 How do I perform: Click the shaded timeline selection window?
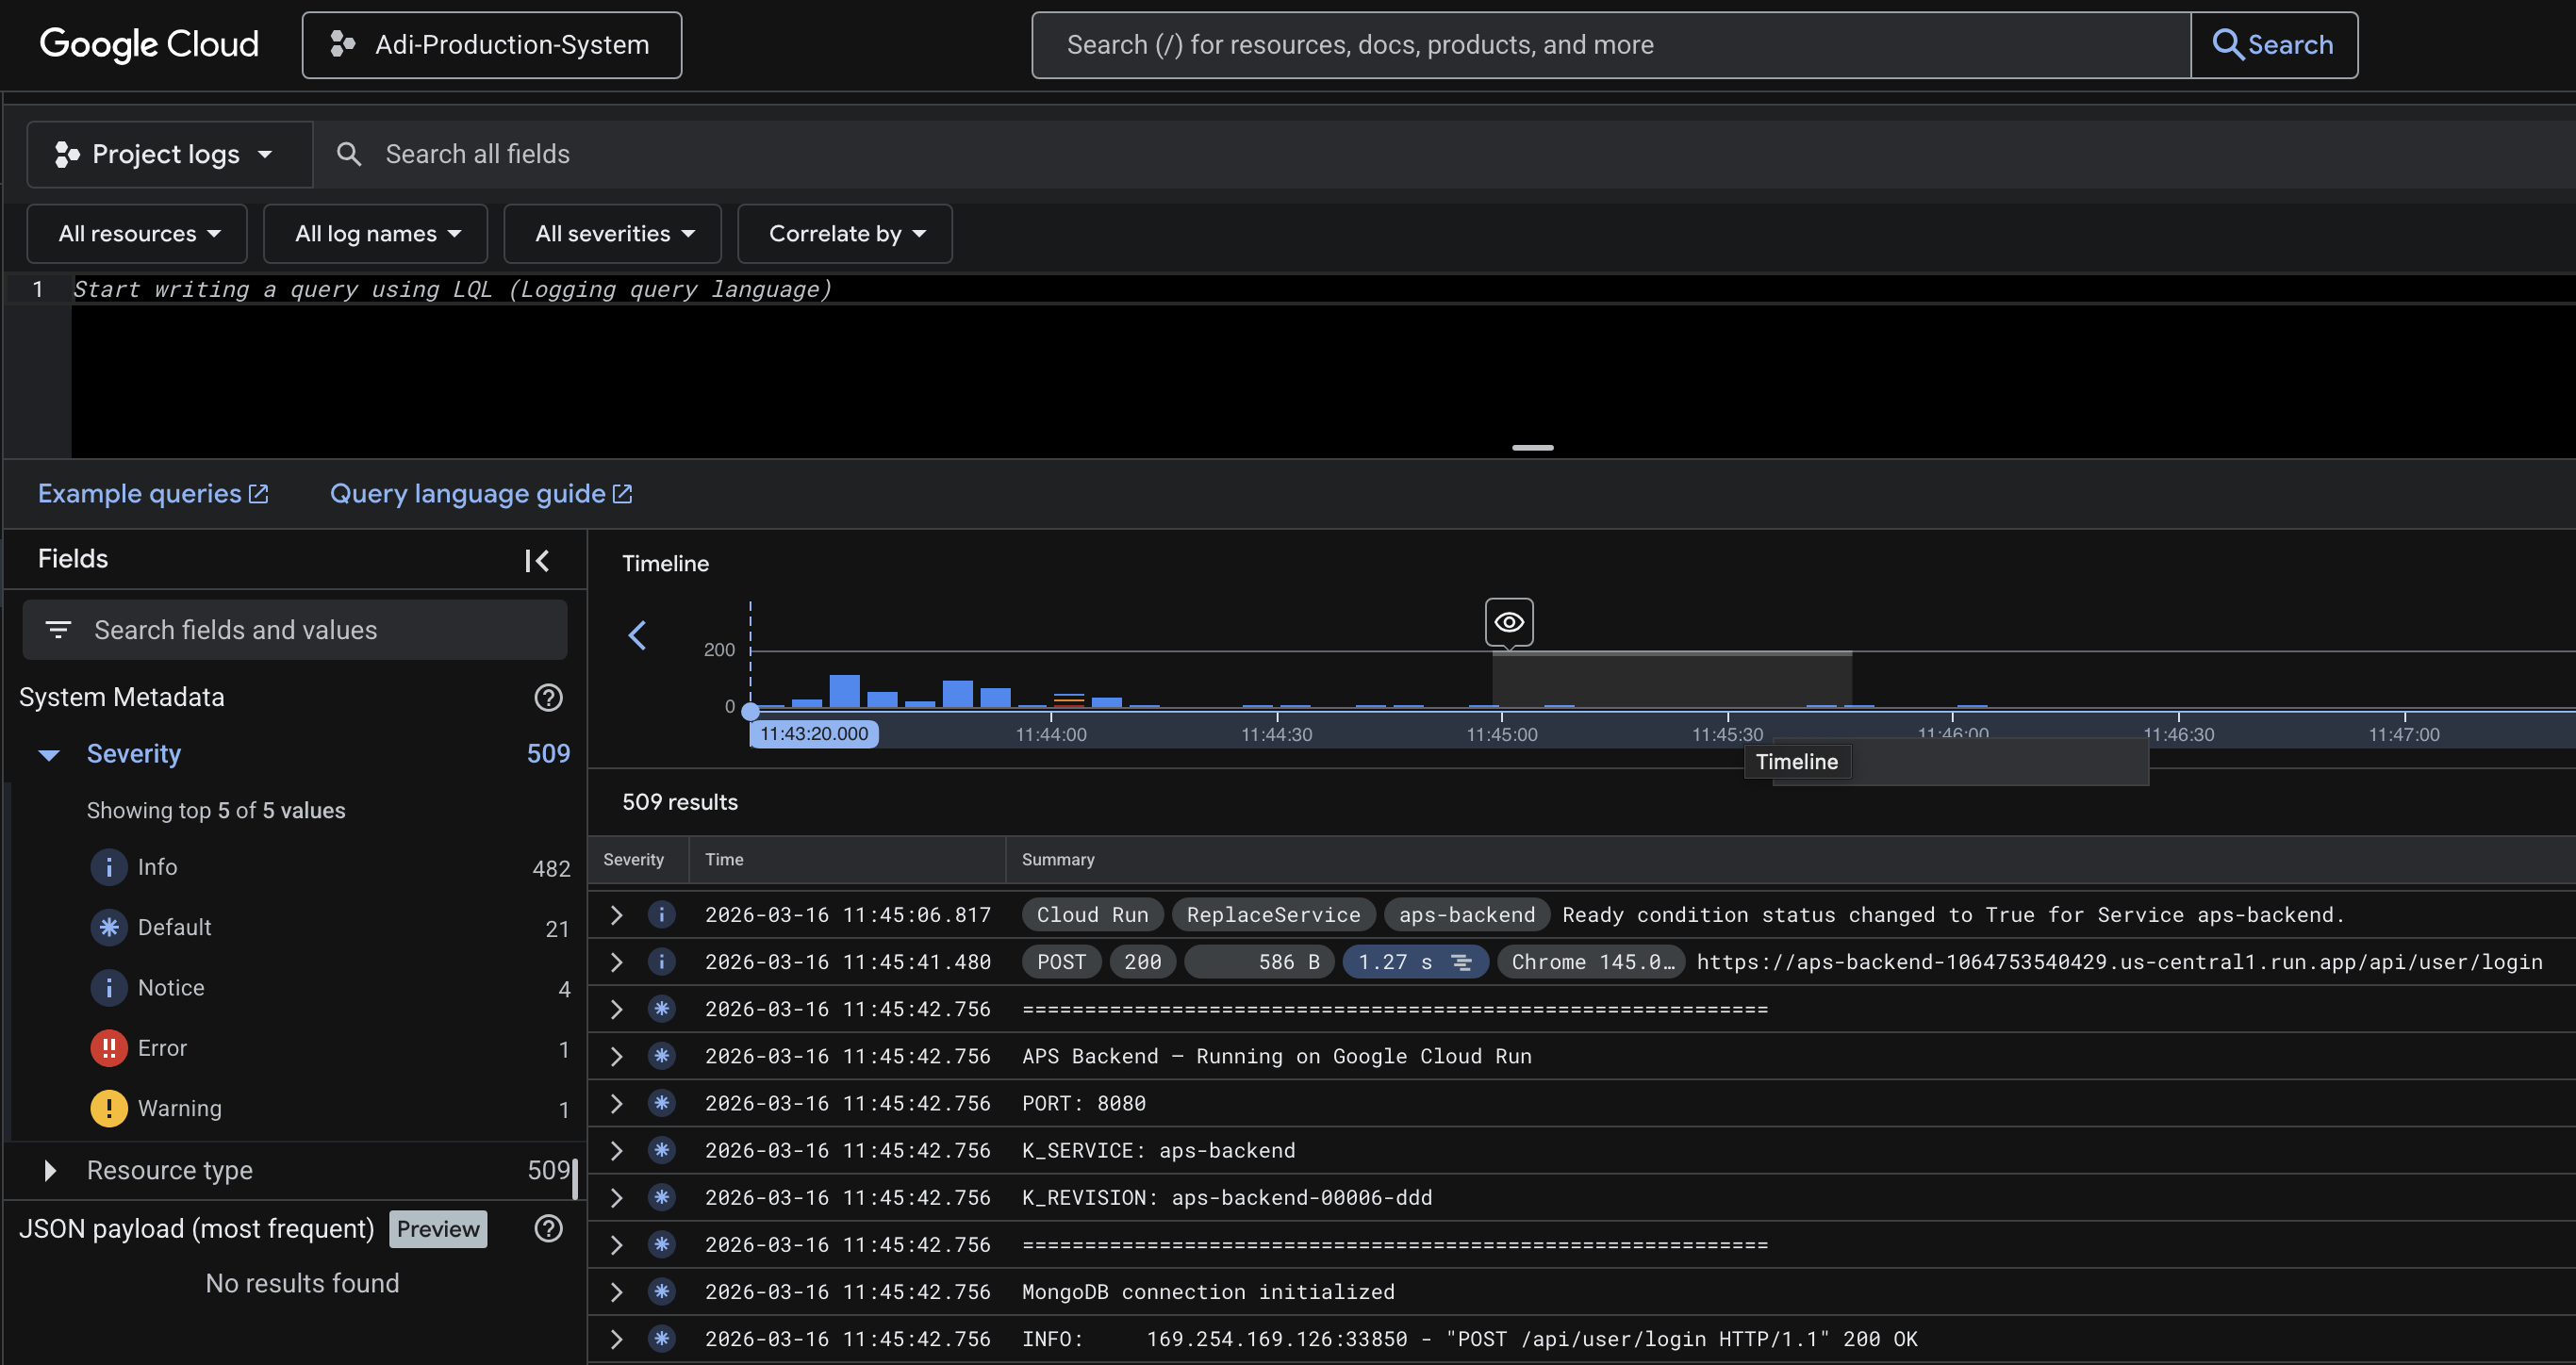1672,680
